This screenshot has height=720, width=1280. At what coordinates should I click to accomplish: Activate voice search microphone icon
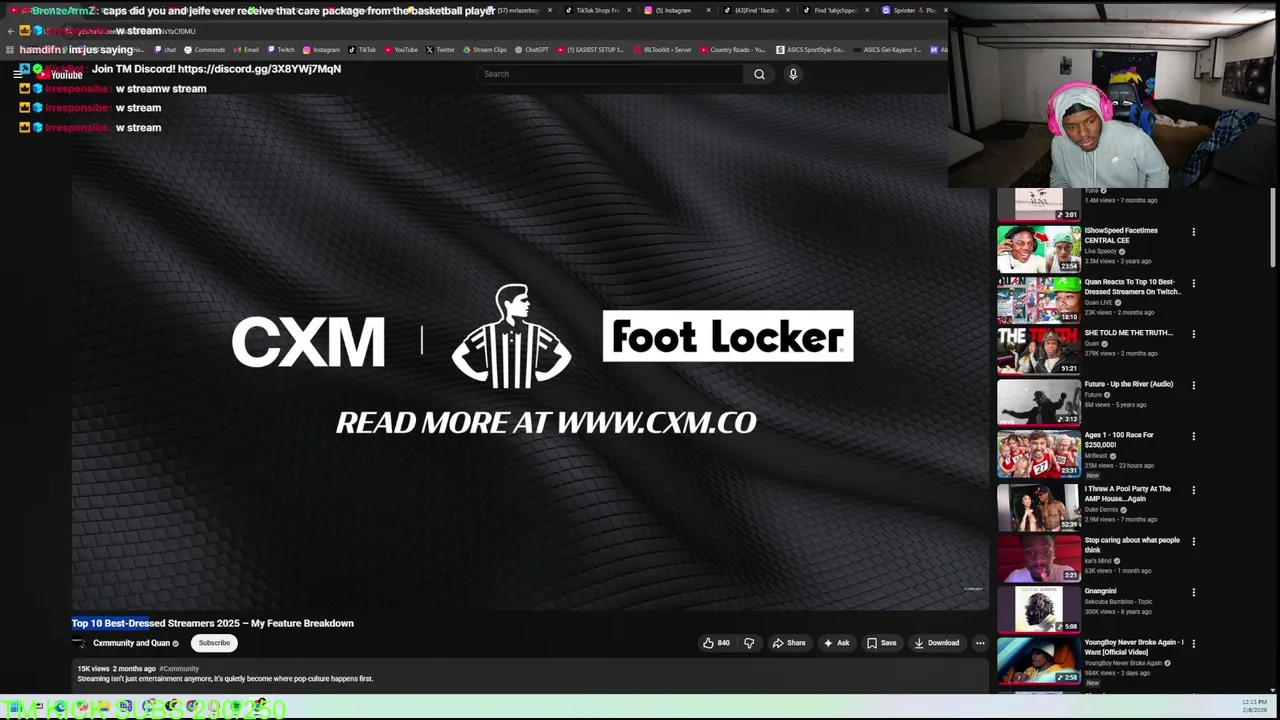[793, 74]
